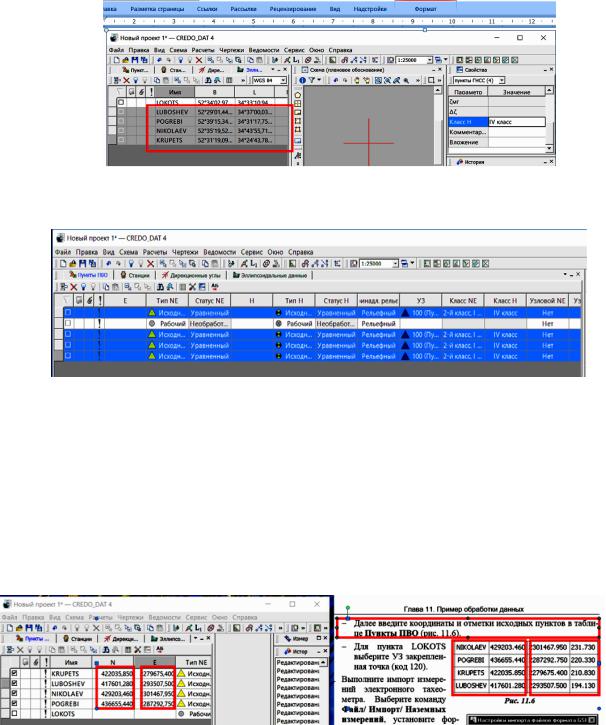Open the Эллипсоидальные данные tab
Image resolution: width=606 pixels, height=725 pixels.
click(x=270, y=275)
